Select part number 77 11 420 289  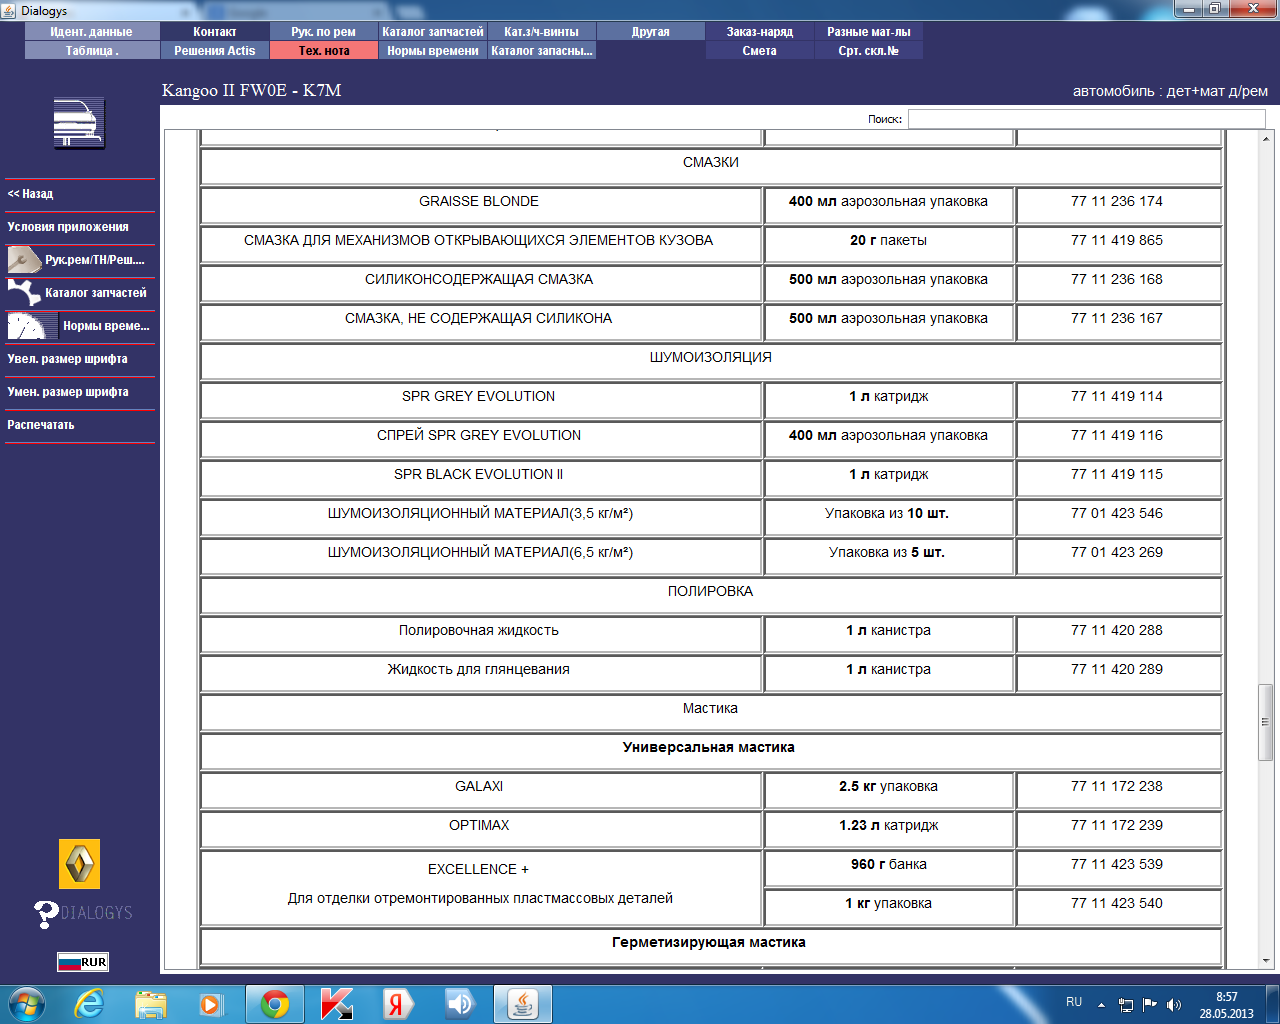click(x=1117, y=670)
